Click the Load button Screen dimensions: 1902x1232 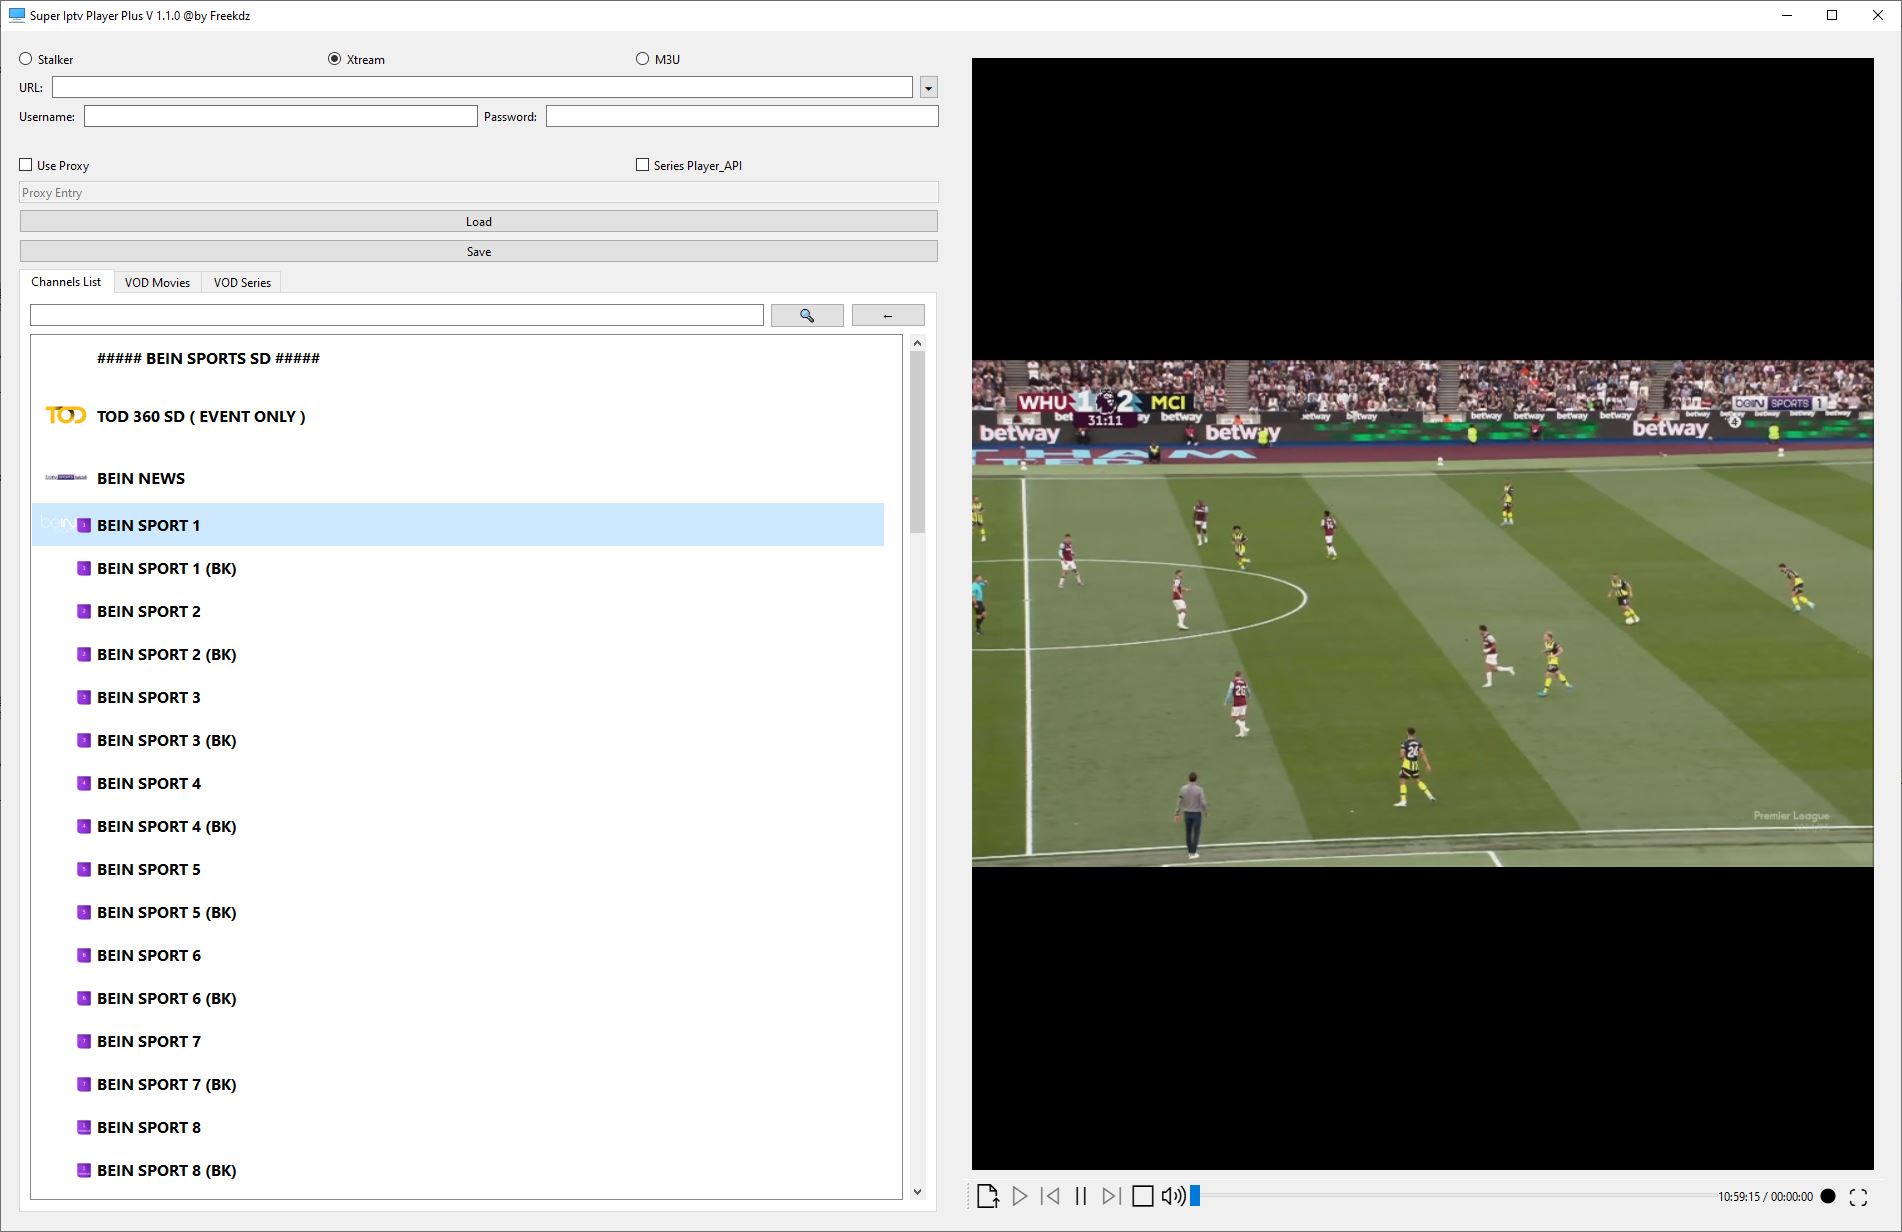click(x=479, y=221)
